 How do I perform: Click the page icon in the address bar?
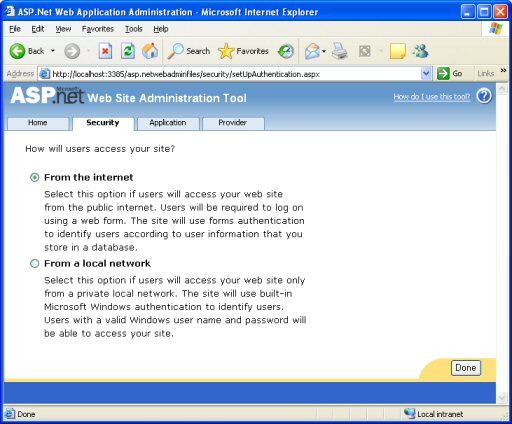tap(44, 74)
